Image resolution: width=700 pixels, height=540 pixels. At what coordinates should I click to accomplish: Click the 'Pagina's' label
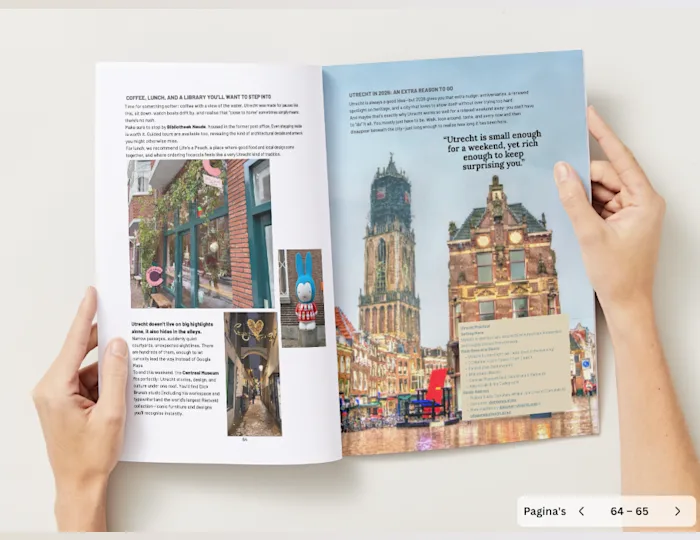click(545, 511)
